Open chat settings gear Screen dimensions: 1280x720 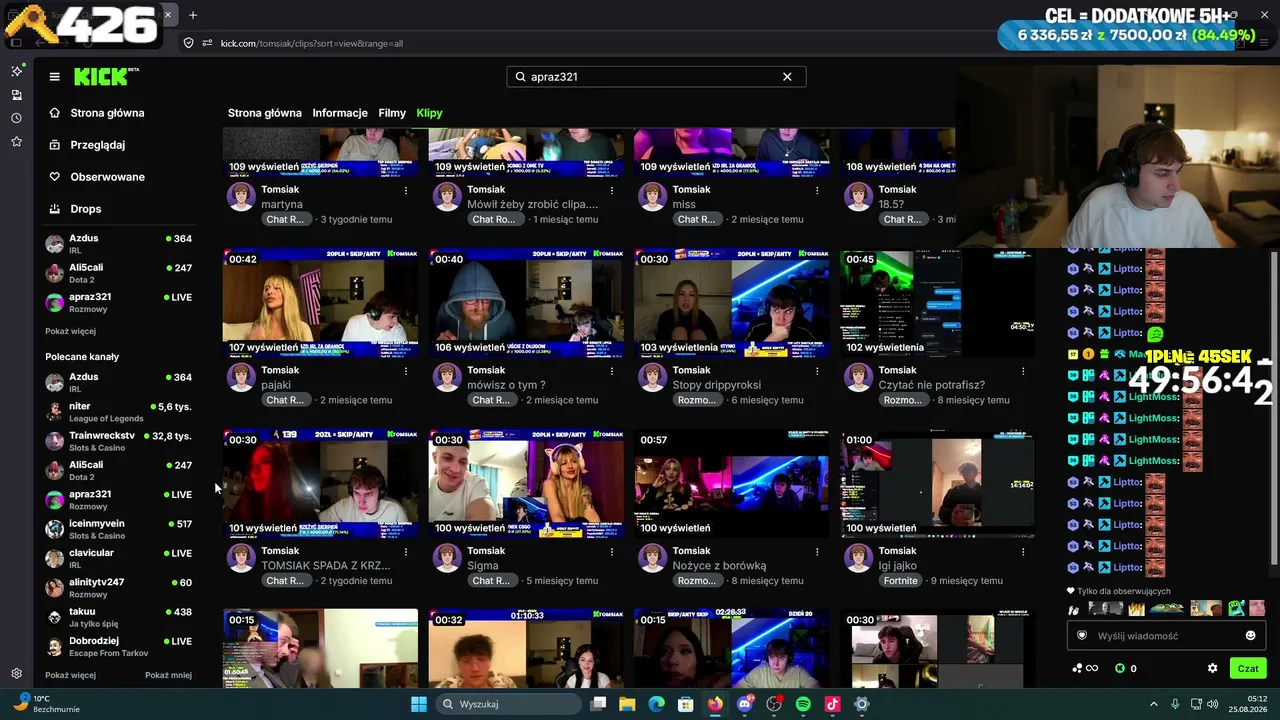(x=1212, y=668)
